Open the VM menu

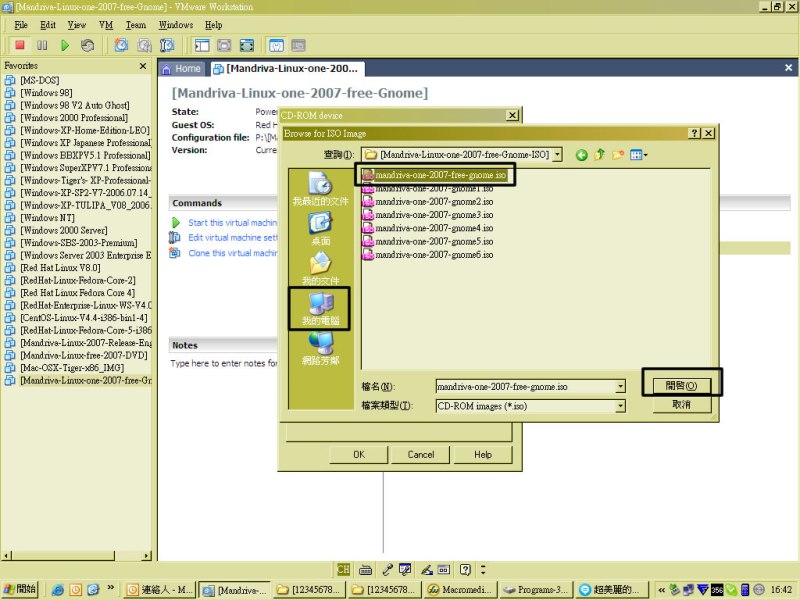[106, 25]
